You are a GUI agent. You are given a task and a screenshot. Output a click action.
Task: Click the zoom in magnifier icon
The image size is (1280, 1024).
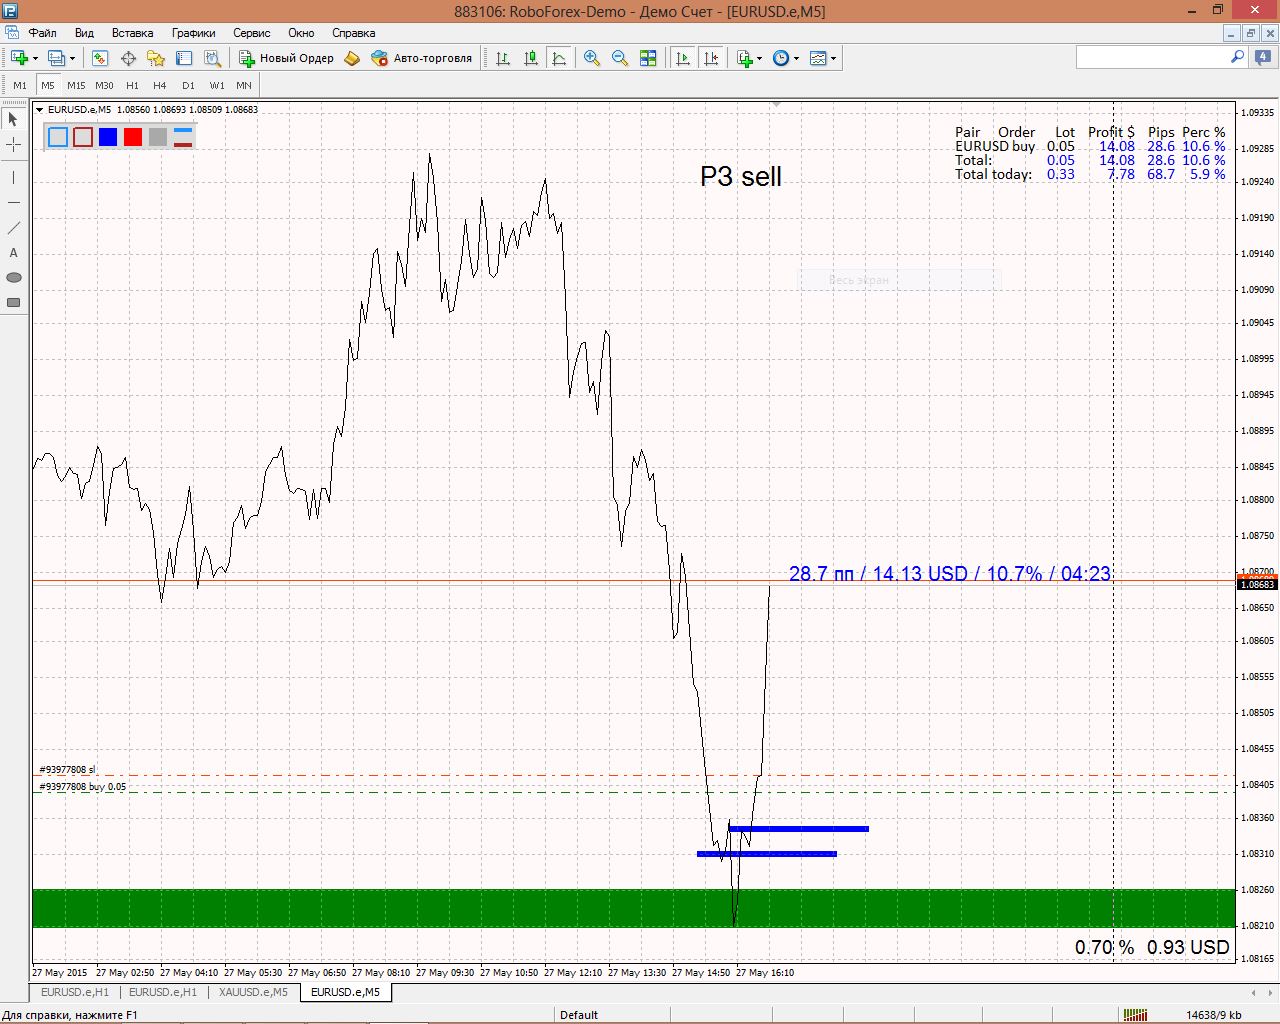point(592,59)
